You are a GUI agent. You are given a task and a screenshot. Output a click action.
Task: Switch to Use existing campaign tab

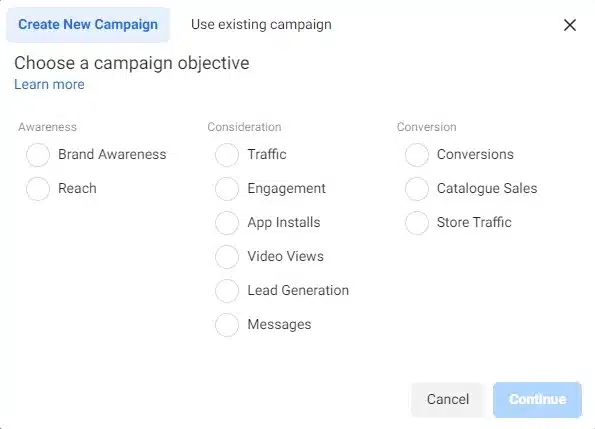(x=261, y=25)
